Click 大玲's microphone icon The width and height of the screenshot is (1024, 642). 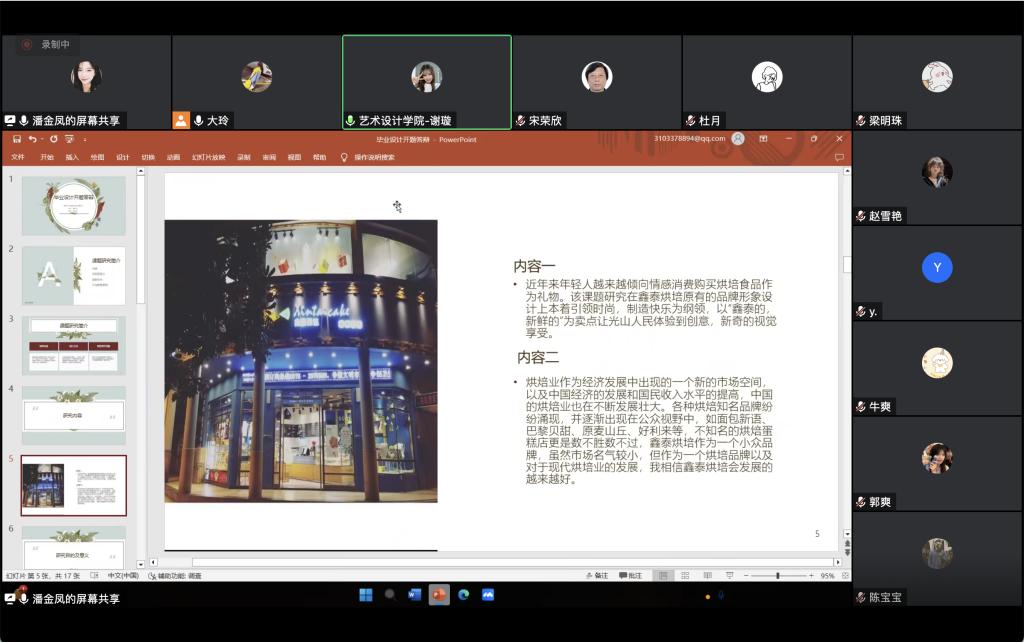click(x=199, y=120)
